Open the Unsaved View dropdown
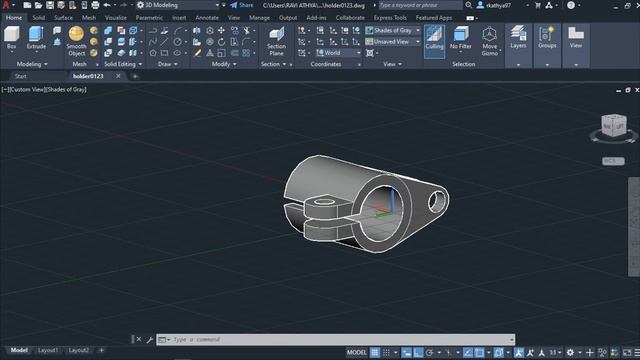Image resolution: width=640 pixels, height=360 pixels. coord(393,42)
